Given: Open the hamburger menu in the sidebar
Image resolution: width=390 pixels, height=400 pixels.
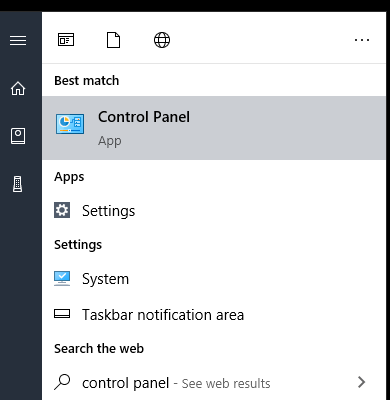Looking at the screenshot, I should 18,40.
